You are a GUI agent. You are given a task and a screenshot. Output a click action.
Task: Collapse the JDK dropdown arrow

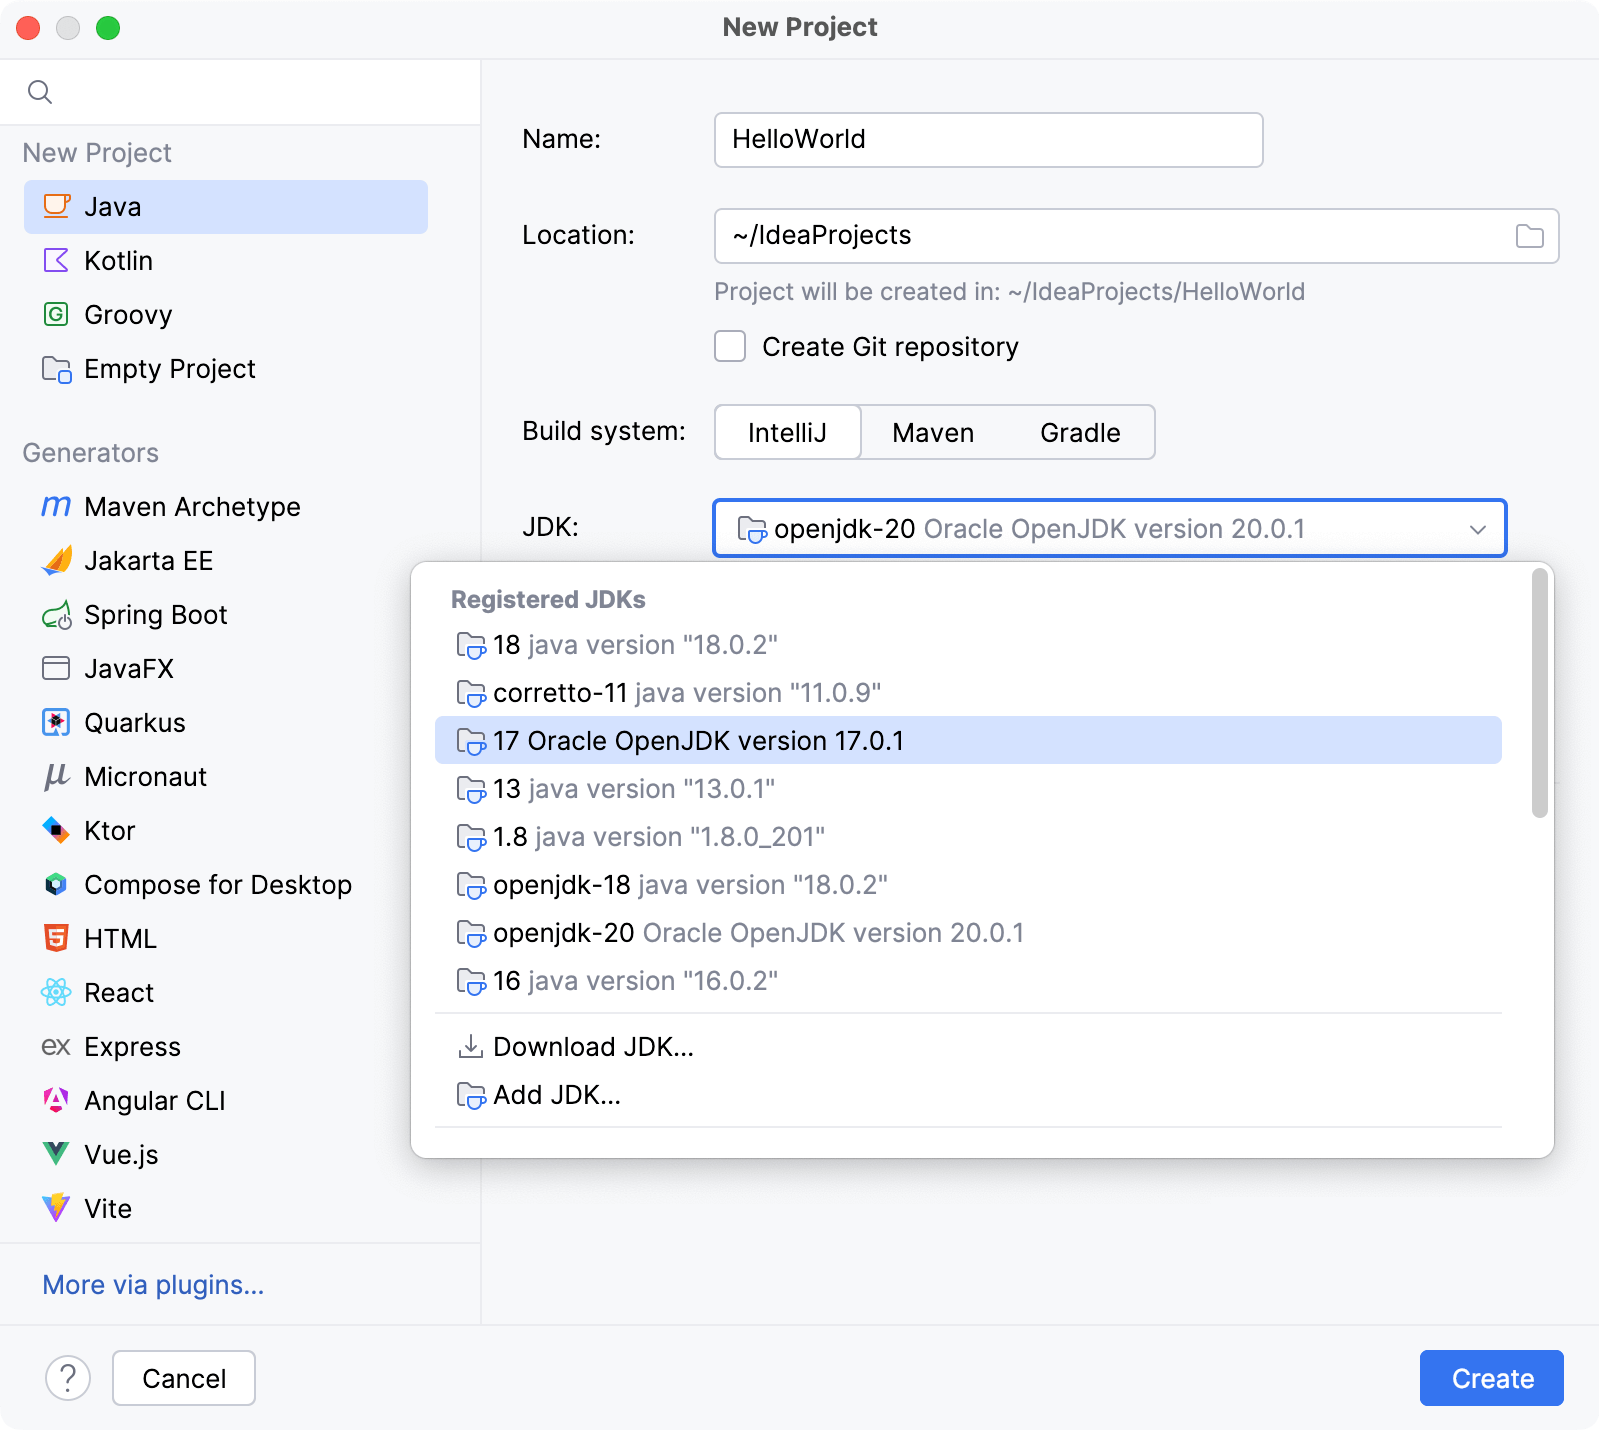(x=1477, y=529)
